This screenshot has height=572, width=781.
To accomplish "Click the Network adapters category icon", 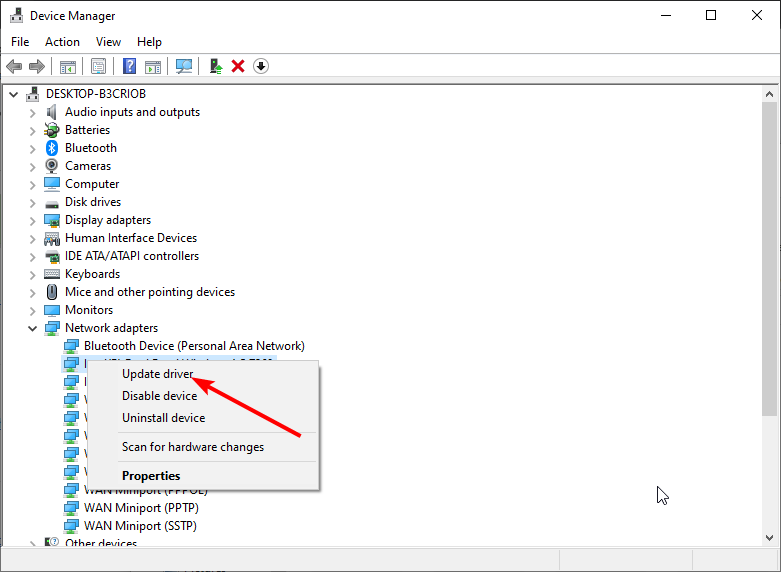I will 52,328.
